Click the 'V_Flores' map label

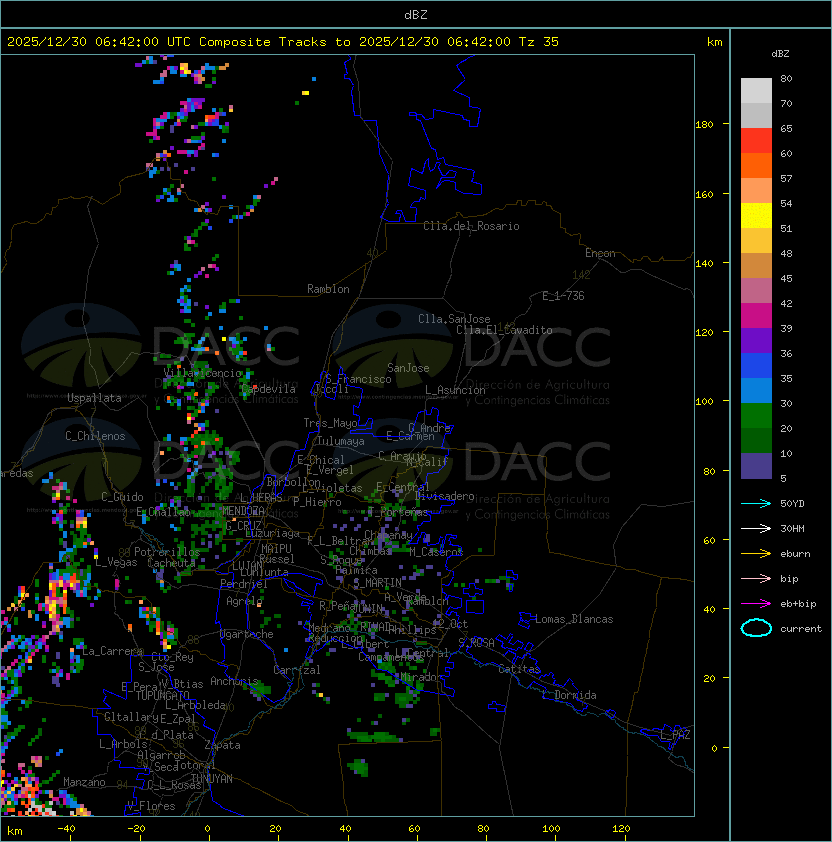(x=151, y=805)
